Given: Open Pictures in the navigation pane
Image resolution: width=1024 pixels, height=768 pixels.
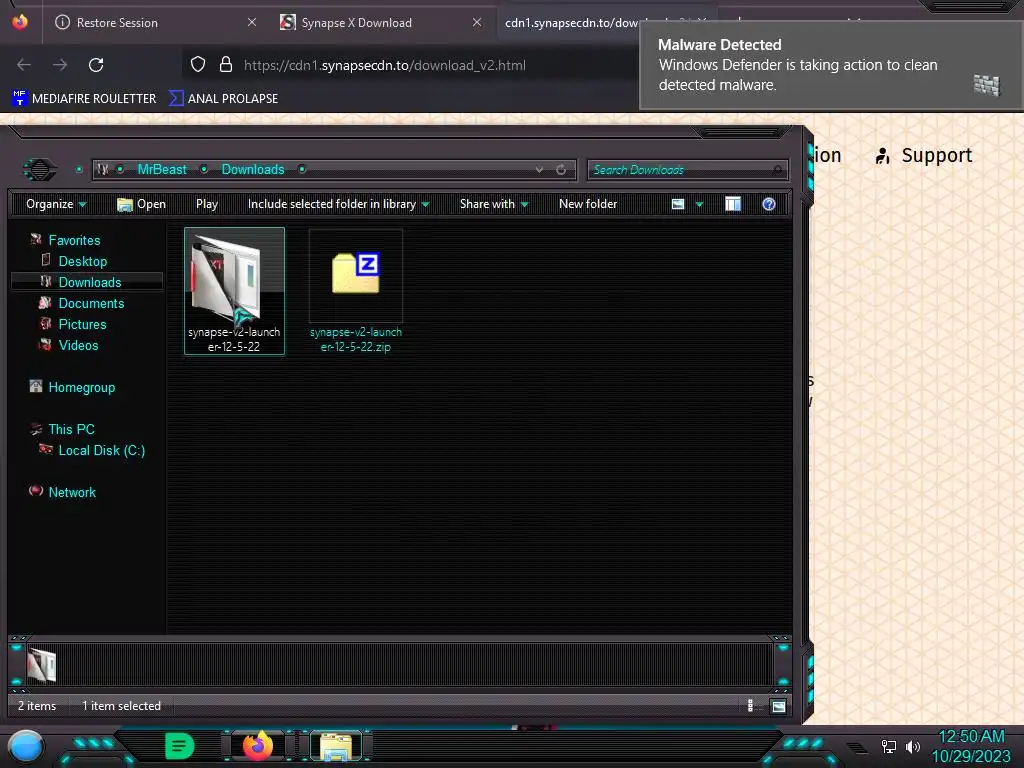Looking at the screenshot, I should [x=82, y=324].
